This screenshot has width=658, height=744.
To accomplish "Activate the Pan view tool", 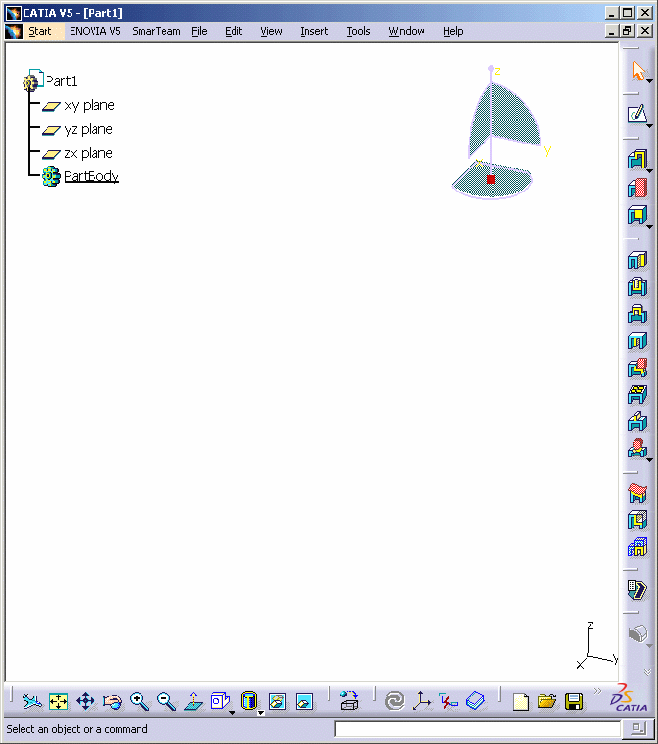I will tap(85, 702).
